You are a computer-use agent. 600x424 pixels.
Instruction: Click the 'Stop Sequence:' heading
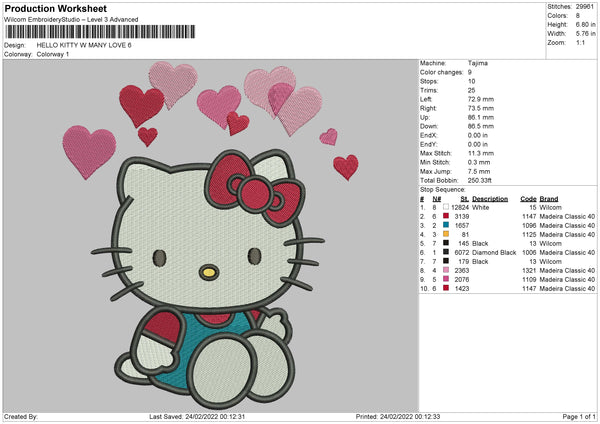click(442, 189)
